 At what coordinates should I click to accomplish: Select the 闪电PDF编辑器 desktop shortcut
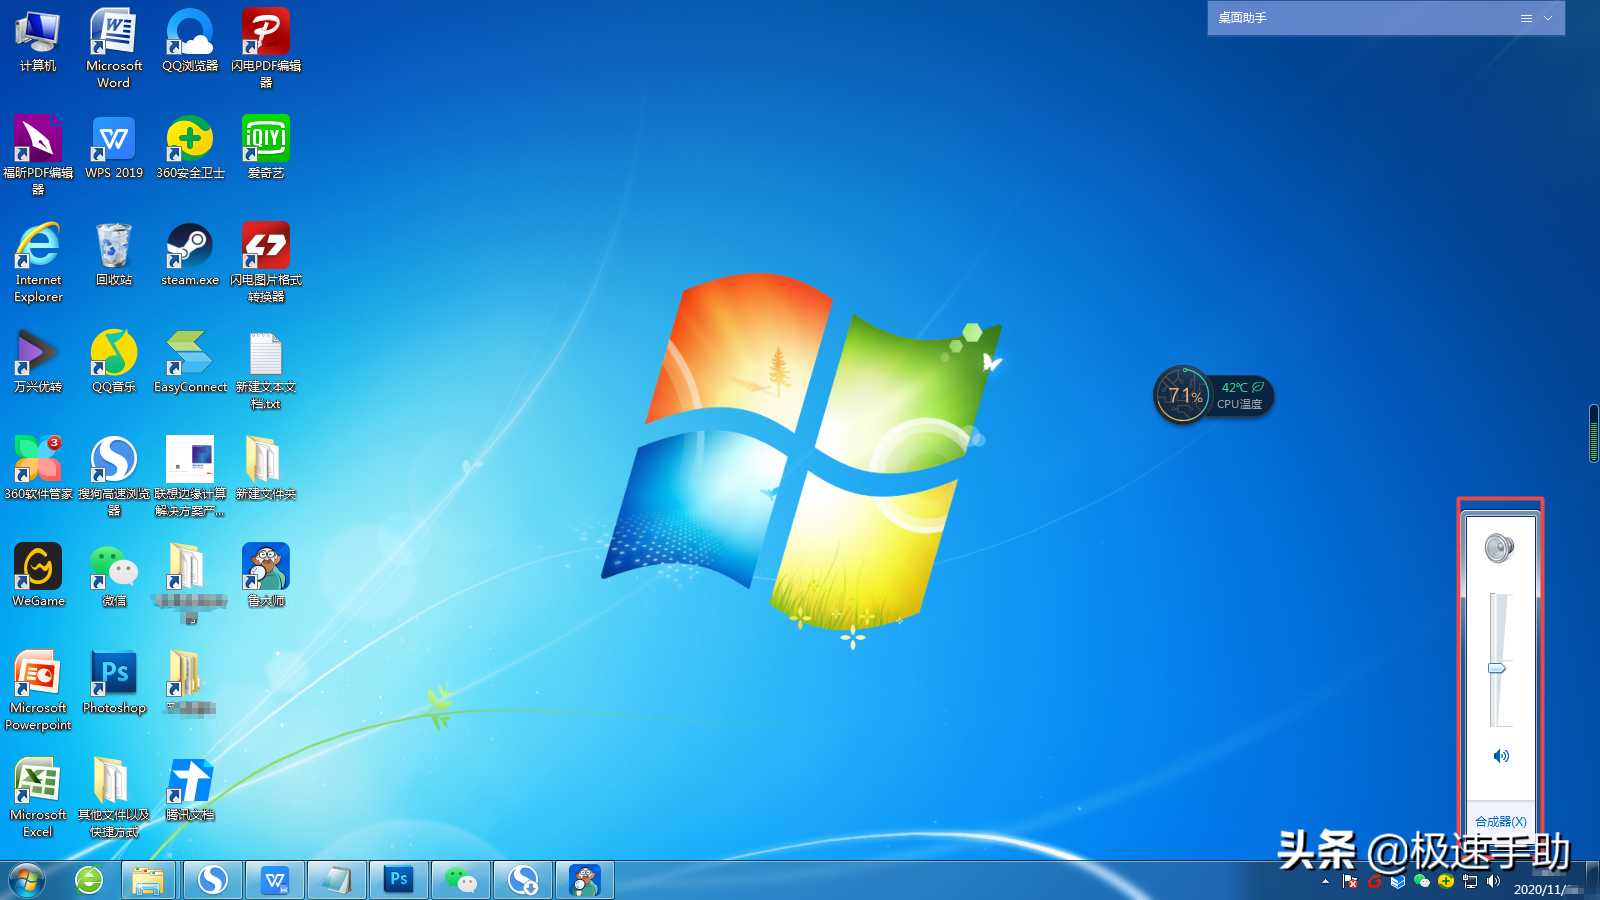coord(266,48)
